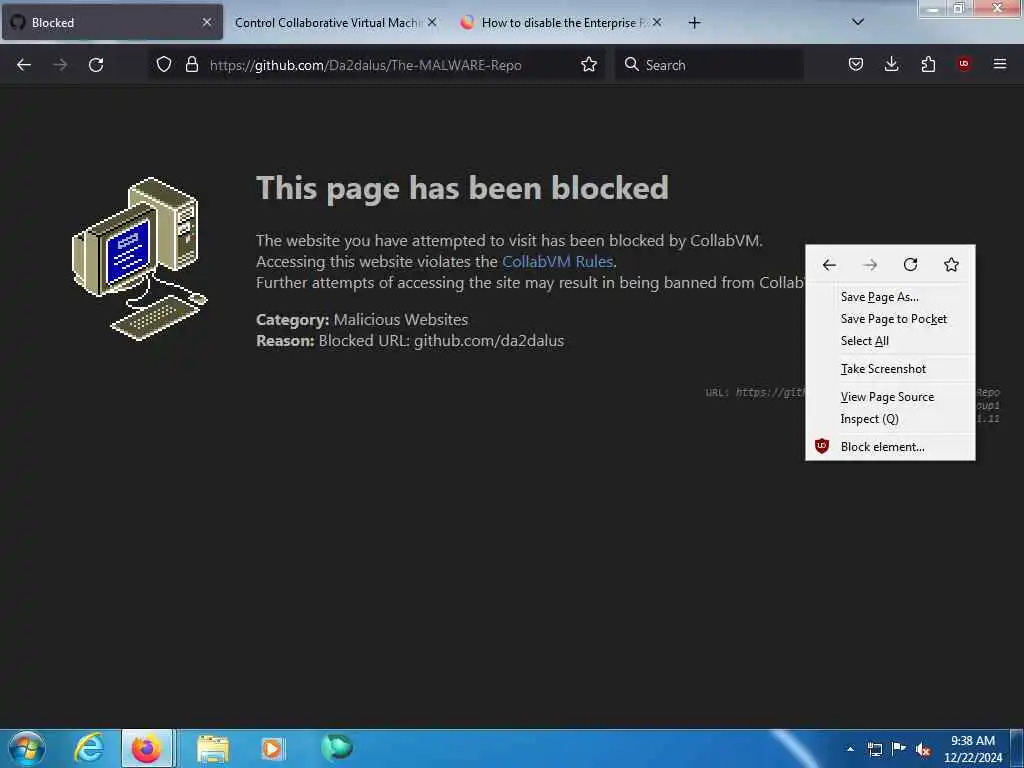Click the 'This page has been blocked' heading
Screen dimensions: 1024x768
[462, 189]
